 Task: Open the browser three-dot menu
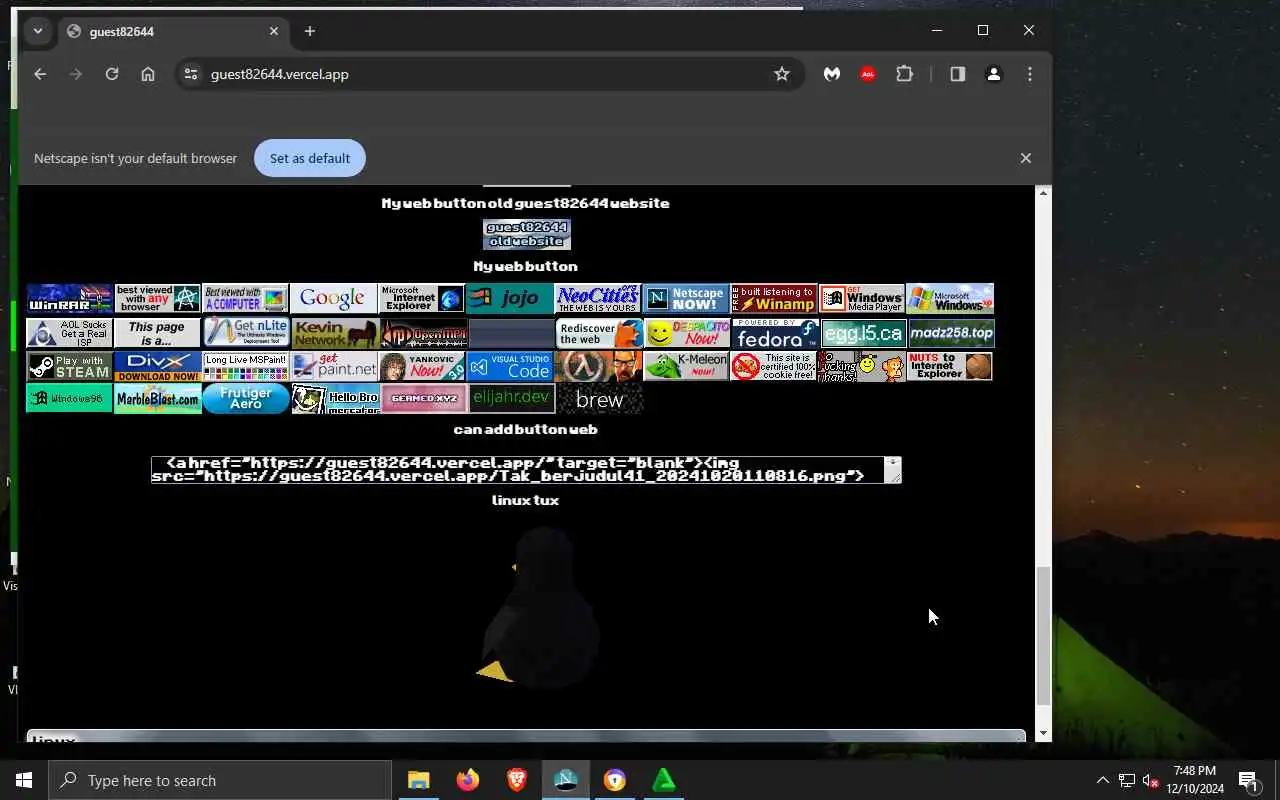click(x=1030, y=74)
